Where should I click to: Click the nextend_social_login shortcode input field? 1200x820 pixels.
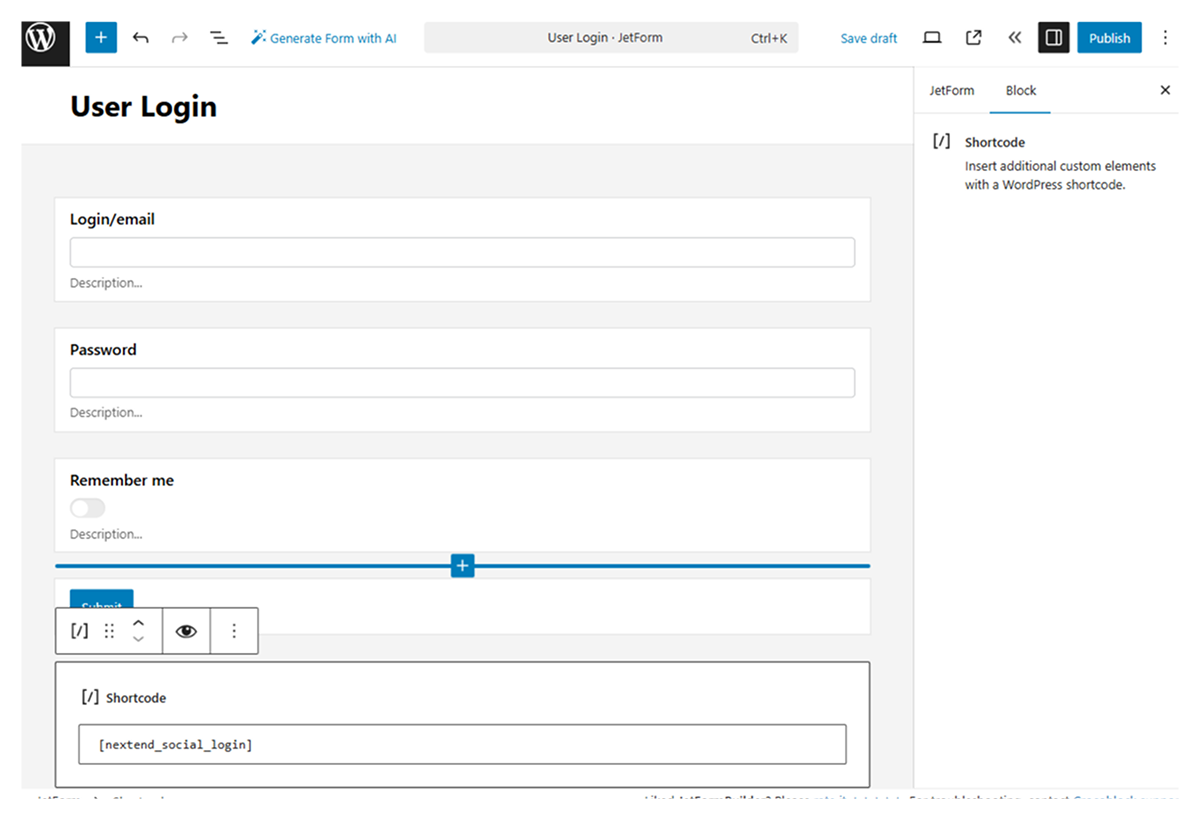click(x=462, y=744)
